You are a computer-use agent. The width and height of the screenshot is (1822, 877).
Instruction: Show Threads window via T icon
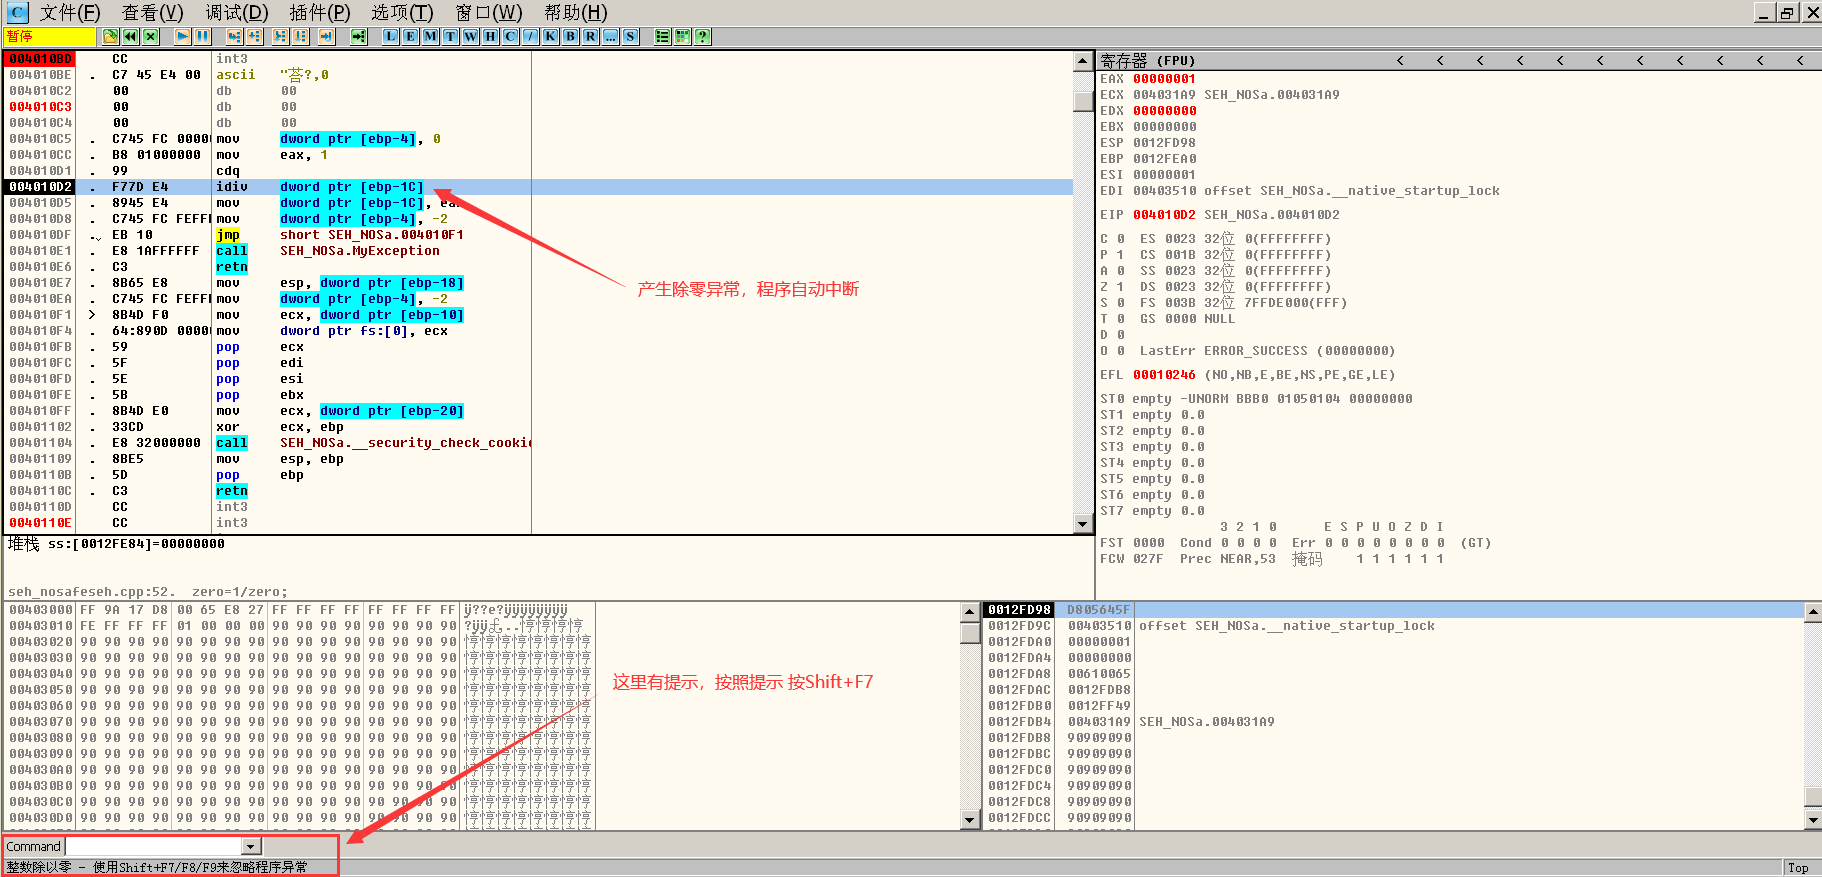click(x=450, y=37)
